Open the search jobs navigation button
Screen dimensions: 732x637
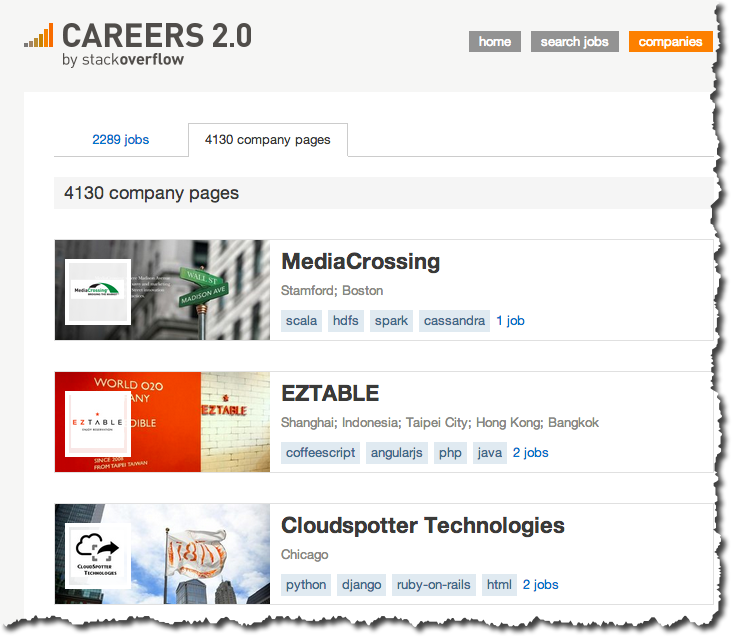[574, 42]
